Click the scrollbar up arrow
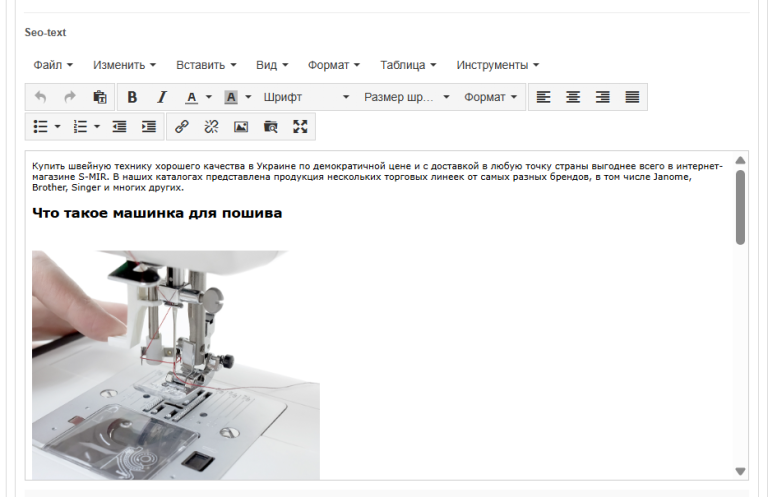 pyautogui.click(x=741, y=160)
